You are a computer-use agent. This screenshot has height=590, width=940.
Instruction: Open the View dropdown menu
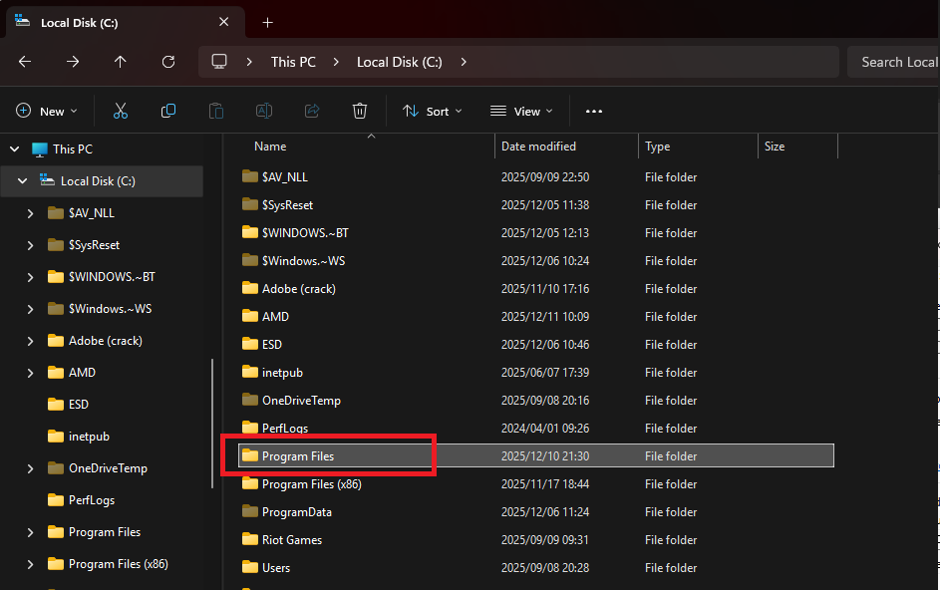pyautogui.click(x=521, y=111)
